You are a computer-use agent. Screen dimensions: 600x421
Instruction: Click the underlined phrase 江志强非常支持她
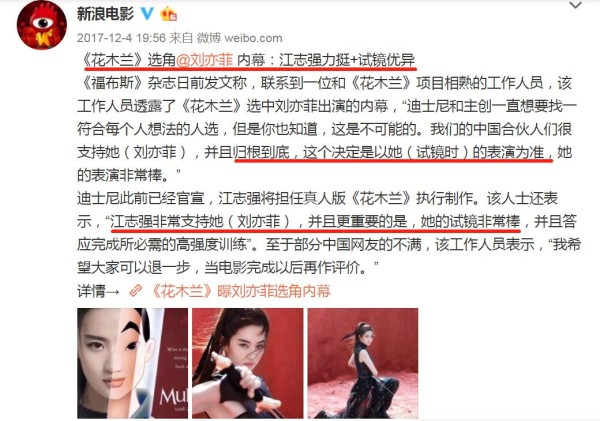[167, 221]
